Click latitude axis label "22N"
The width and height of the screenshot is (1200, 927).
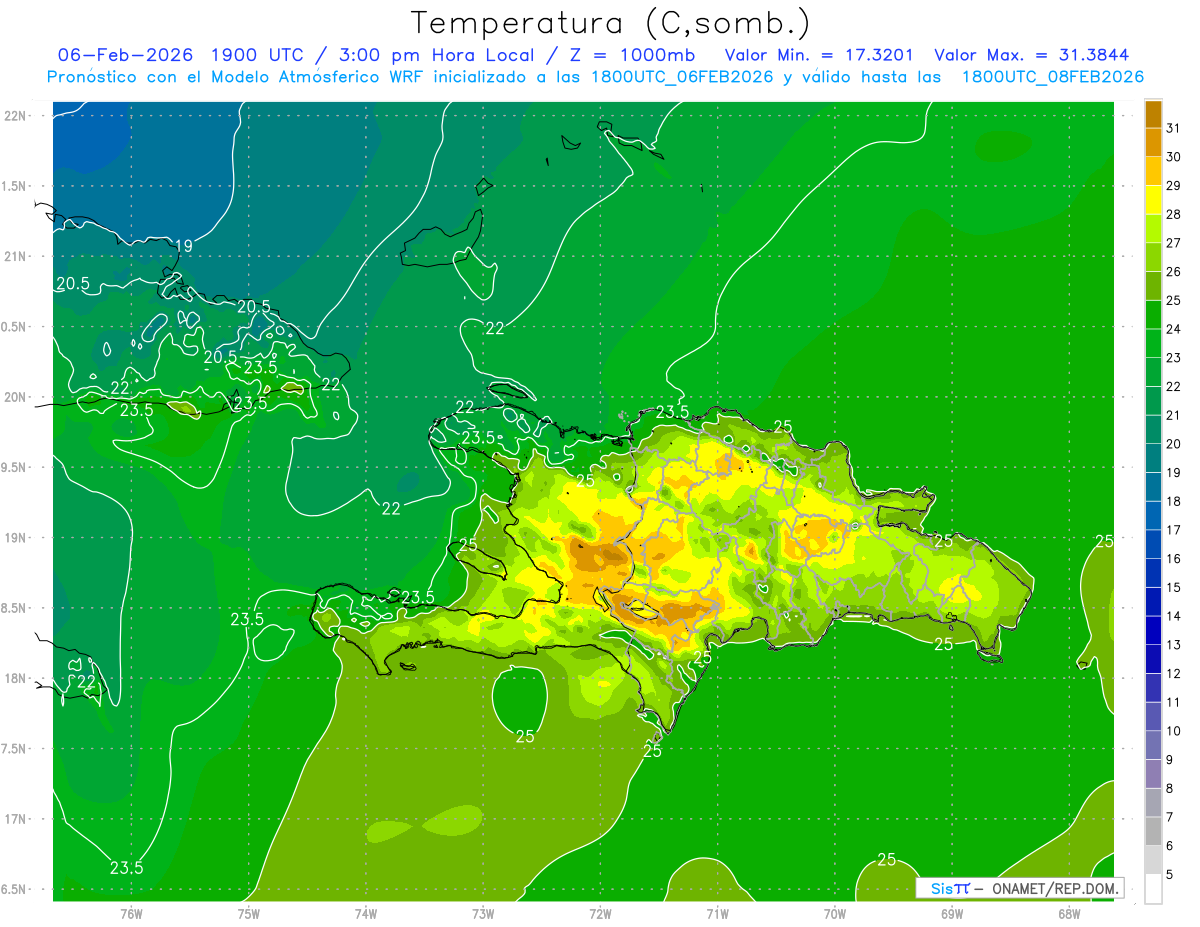click(x=15, y=115)
